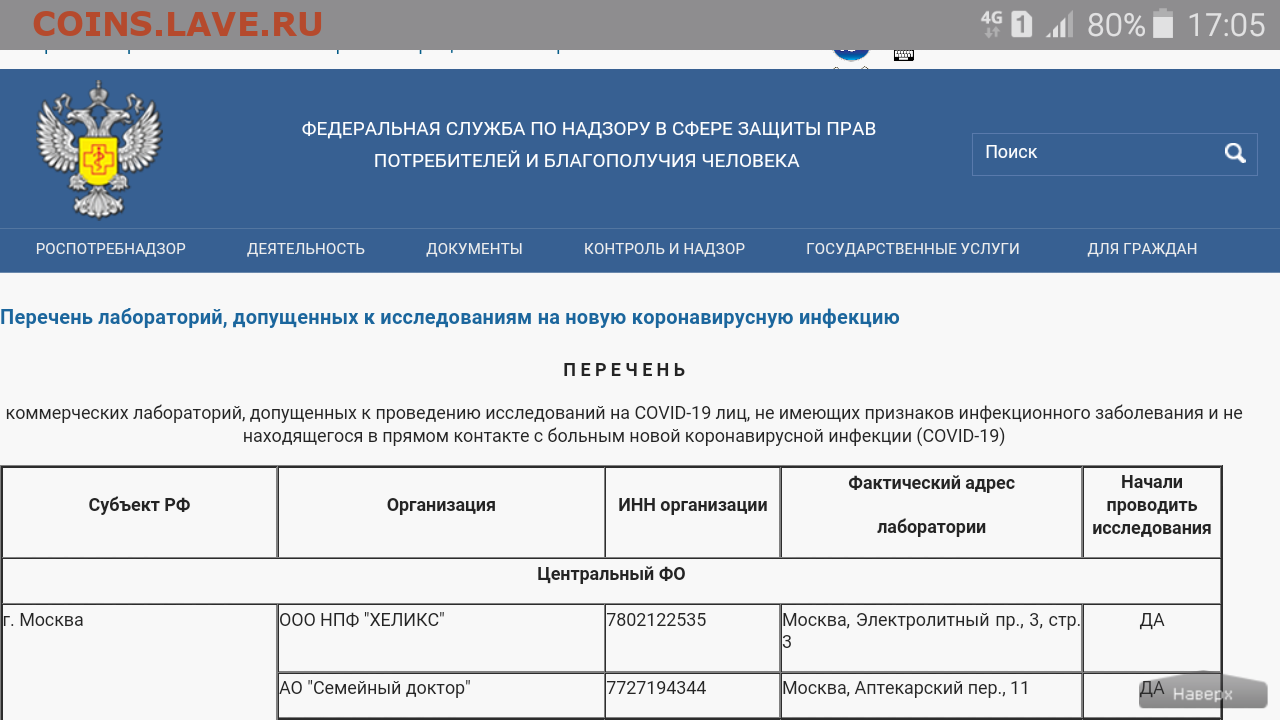1280x720 pixels.
Task: Click heading Перечень лабораторий, допущенных к исследованиям
Action: tap(450, 317)
